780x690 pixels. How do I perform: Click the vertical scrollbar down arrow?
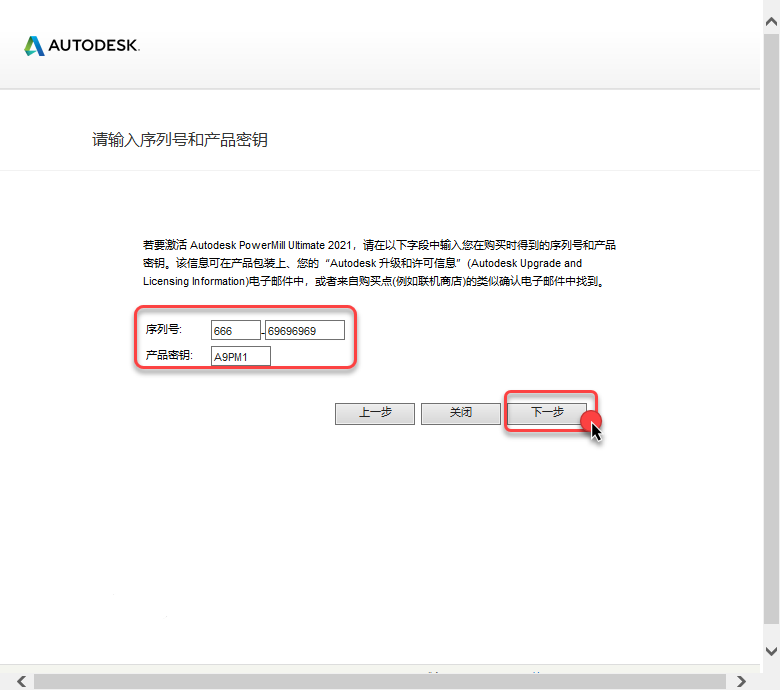pyautogui.click(x=772, y=651)
